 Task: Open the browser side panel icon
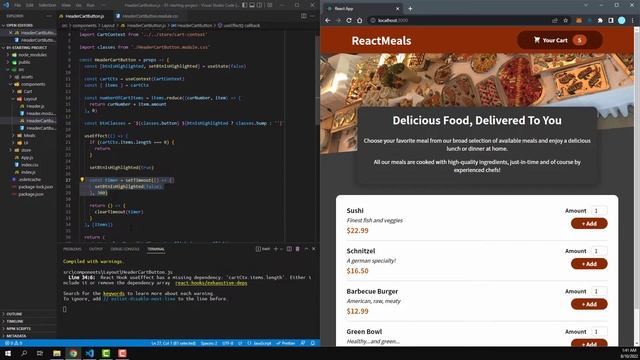611,20
